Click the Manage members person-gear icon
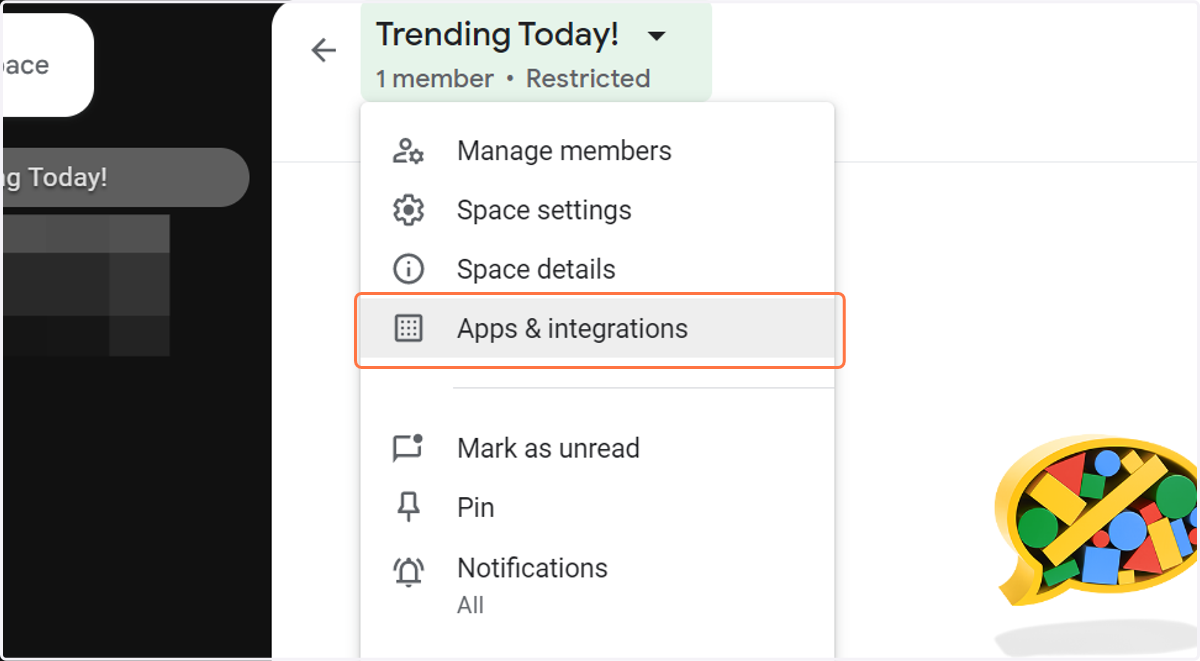The width and height of the screenshot is (1200, 661). tap(408, 151)
